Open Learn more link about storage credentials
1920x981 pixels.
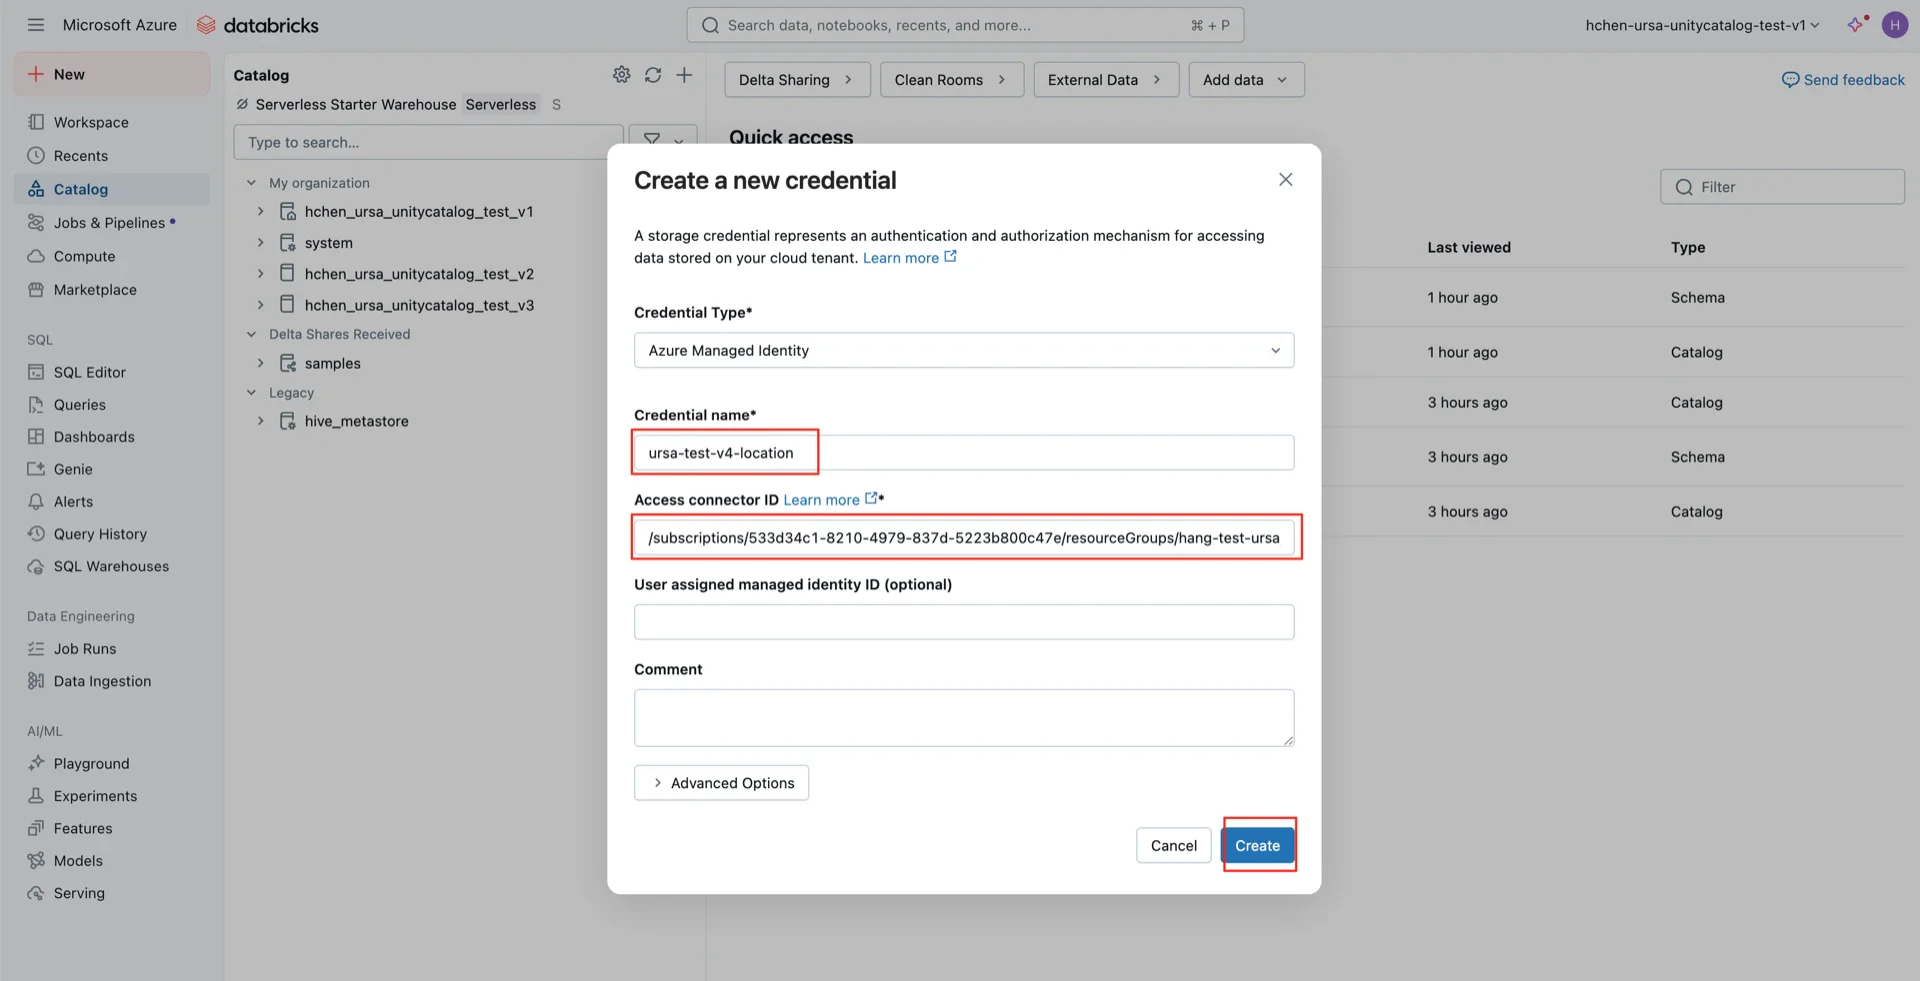click(x=910, y=258)
